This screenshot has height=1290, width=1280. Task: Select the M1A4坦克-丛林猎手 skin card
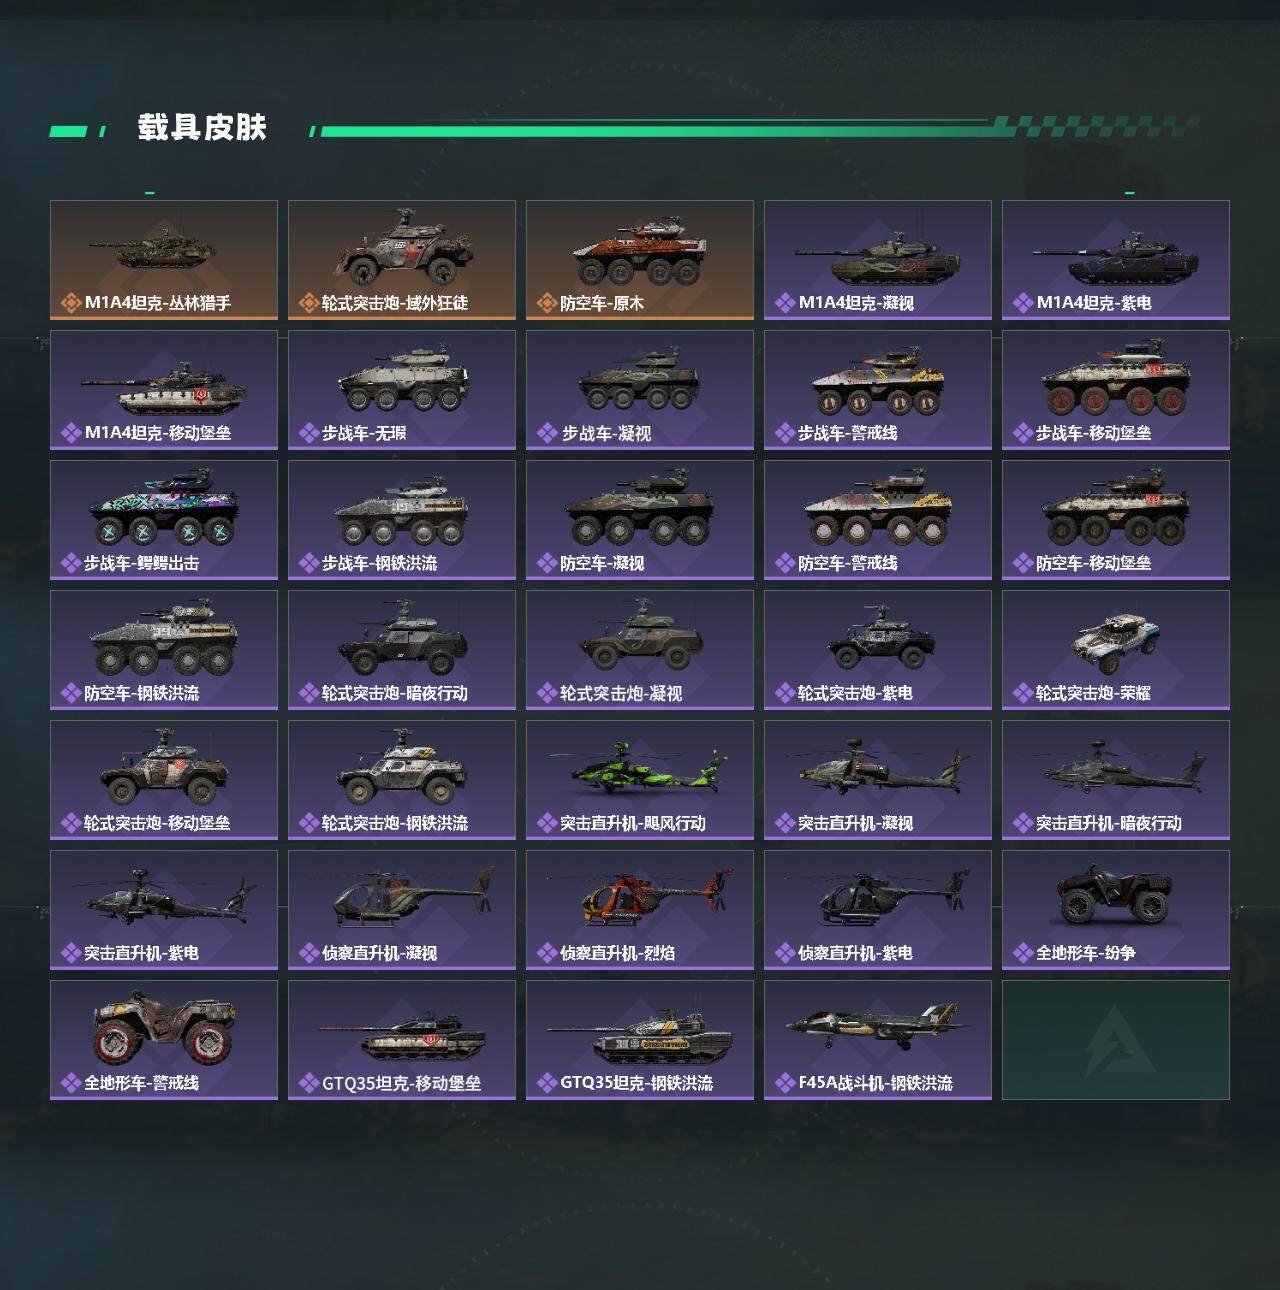pyautogui.click(x=164, y=260)
